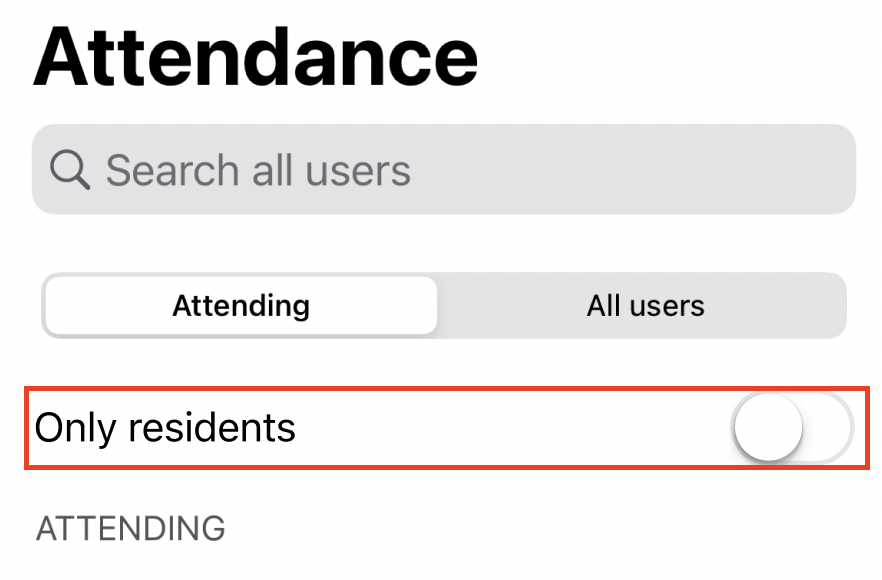The height and width of the screenshot is (580, 882).
Task: Click the Only residents label text
Action: point(165,428)
